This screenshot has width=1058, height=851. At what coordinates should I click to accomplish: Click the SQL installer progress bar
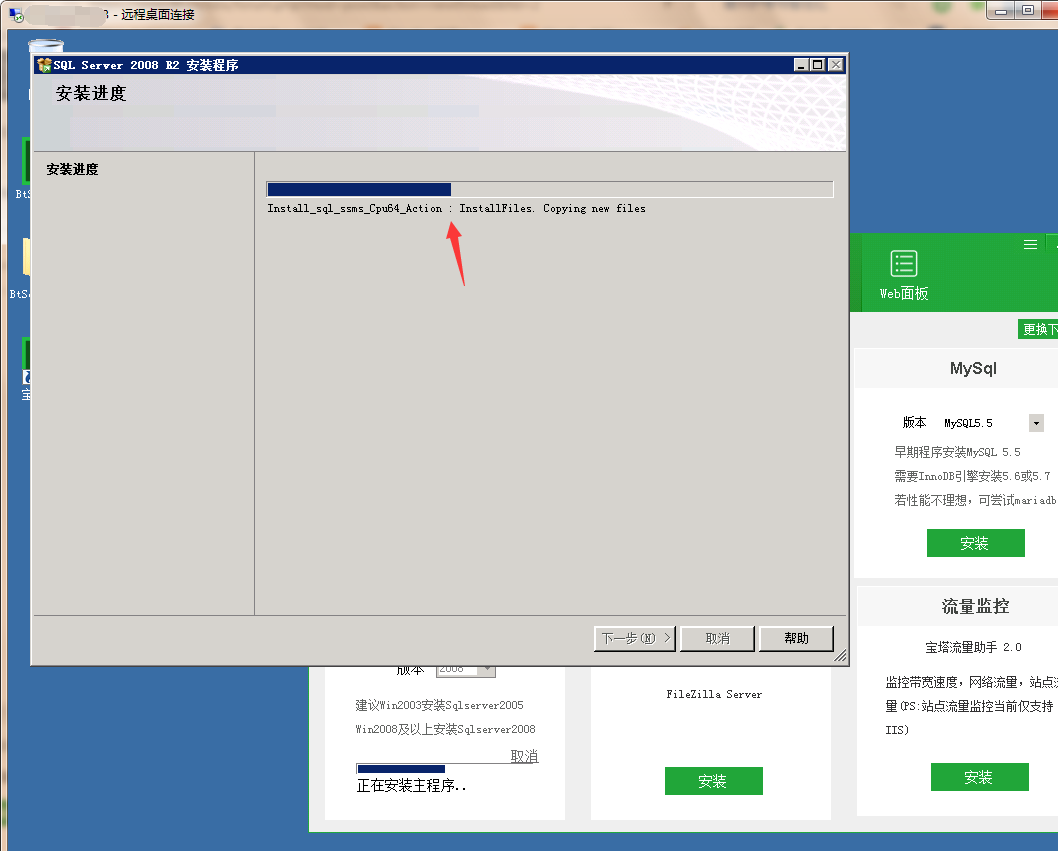pyautogui.click(x=550, y=189)
